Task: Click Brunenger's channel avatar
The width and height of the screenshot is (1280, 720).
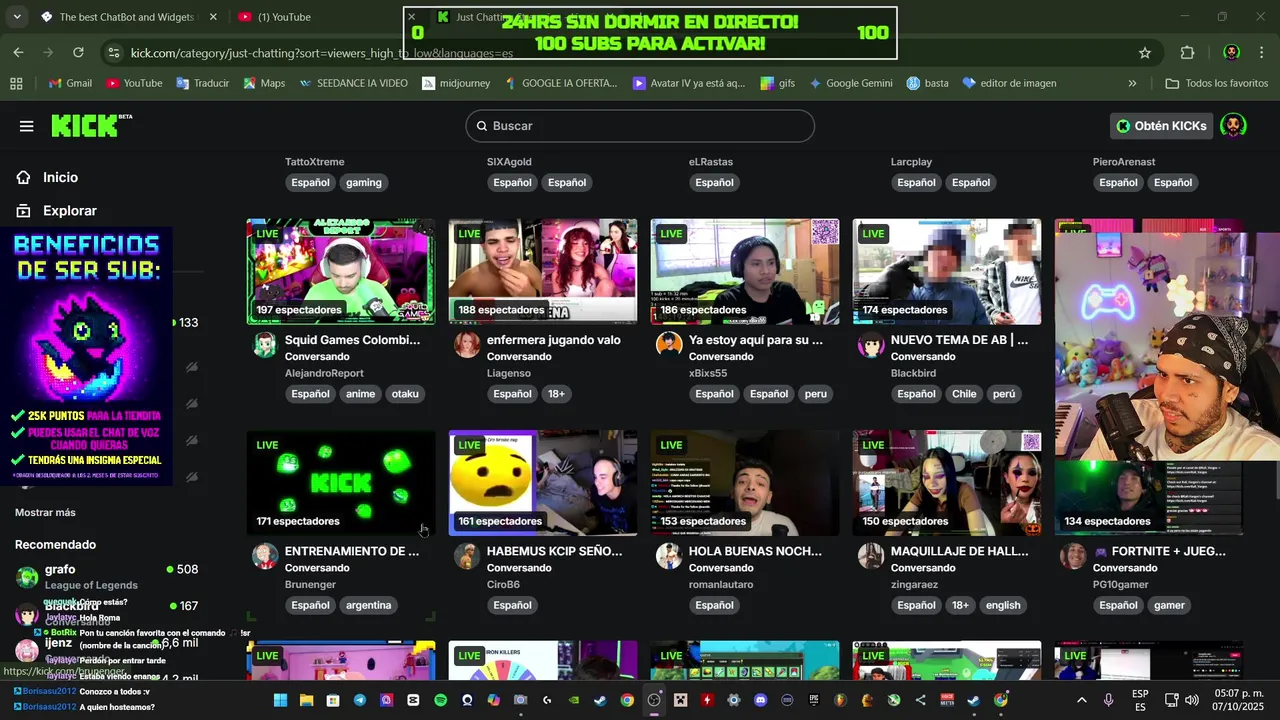Action: coord(265,556)
